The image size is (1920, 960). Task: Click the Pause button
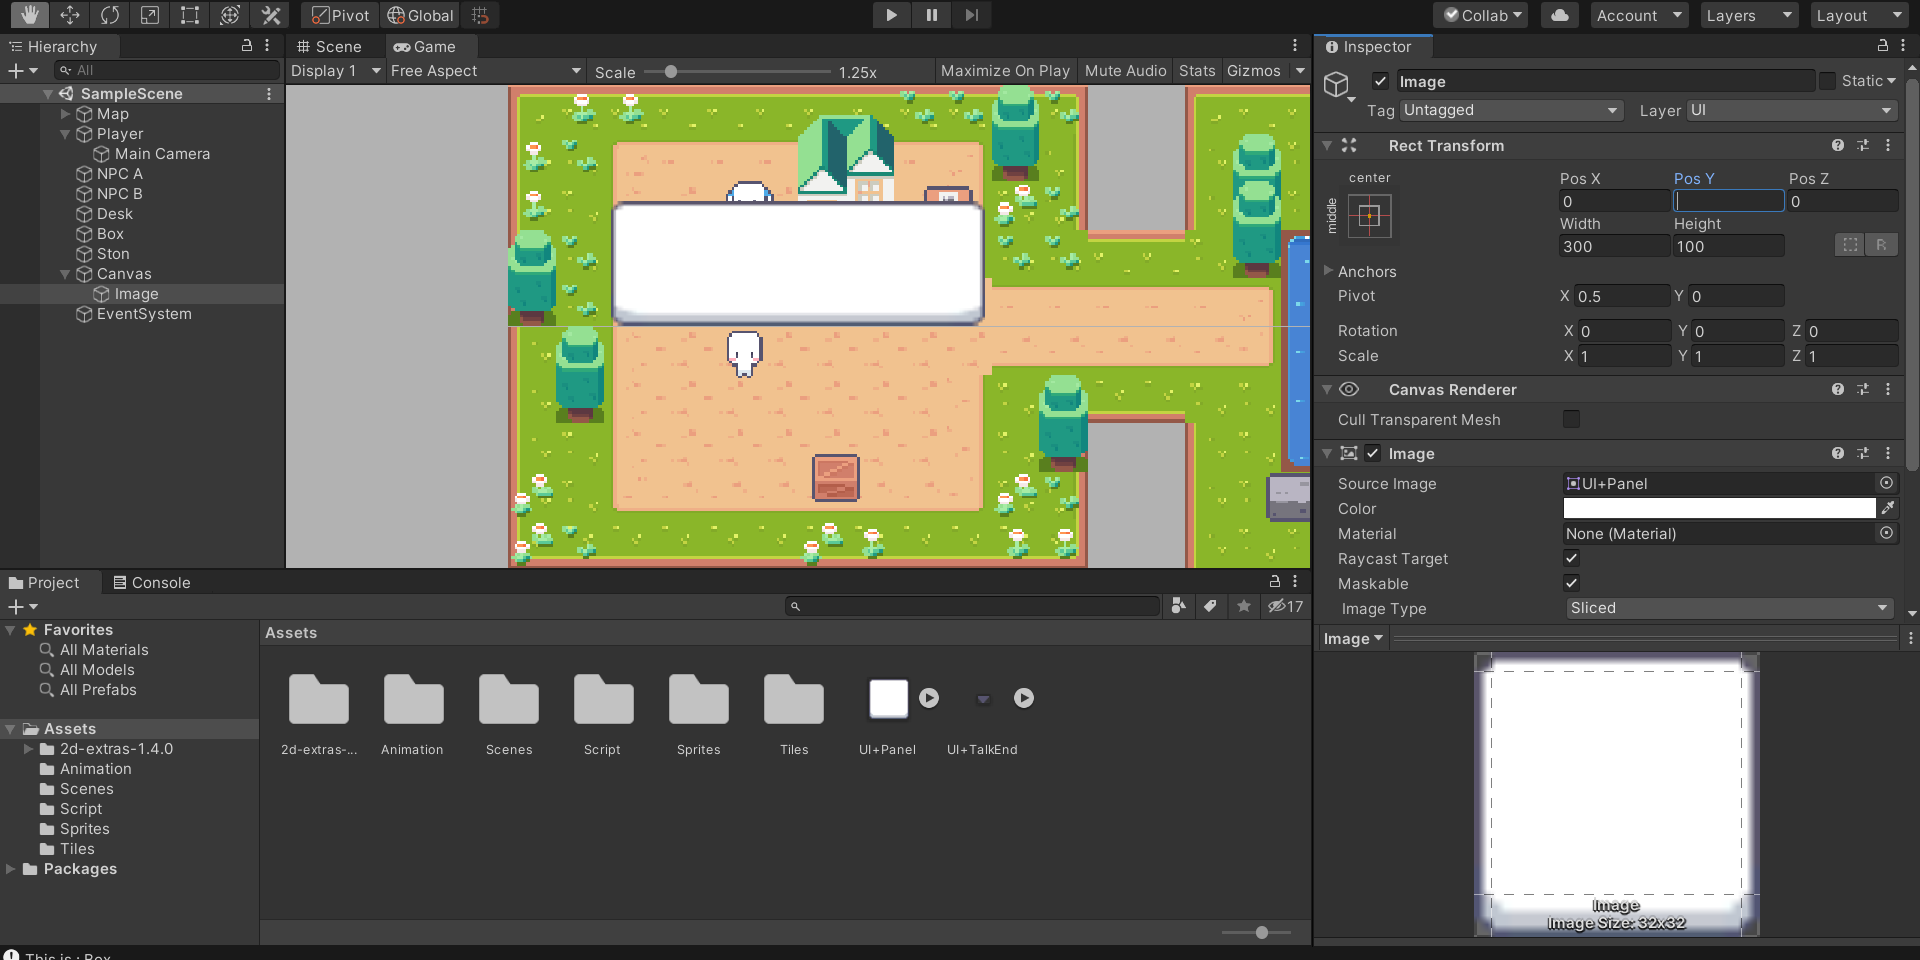coord(931,15)
